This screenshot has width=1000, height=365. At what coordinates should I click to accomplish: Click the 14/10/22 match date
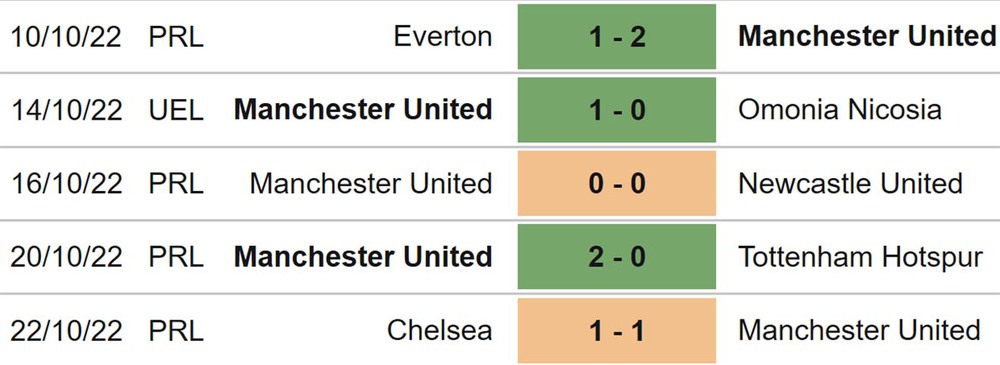point(66,110)
